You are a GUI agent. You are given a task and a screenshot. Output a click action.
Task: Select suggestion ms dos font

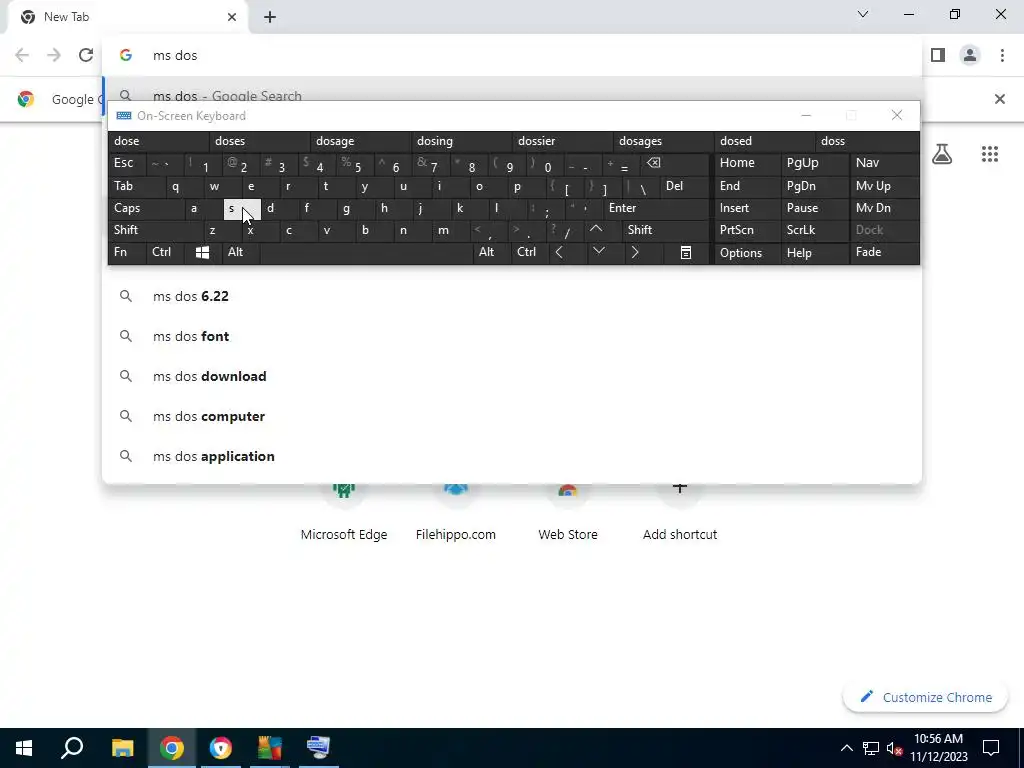511,336
